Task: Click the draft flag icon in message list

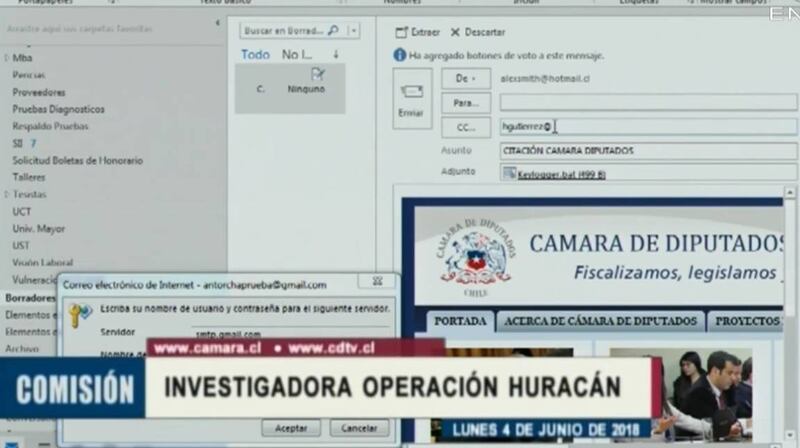Action: (318, 74)
